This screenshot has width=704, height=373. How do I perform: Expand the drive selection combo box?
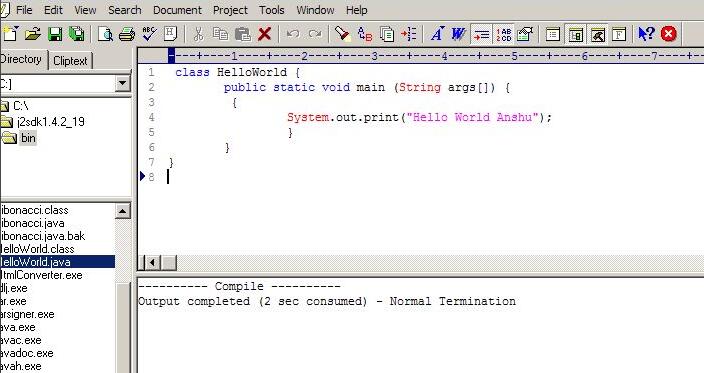coord(122,83)
